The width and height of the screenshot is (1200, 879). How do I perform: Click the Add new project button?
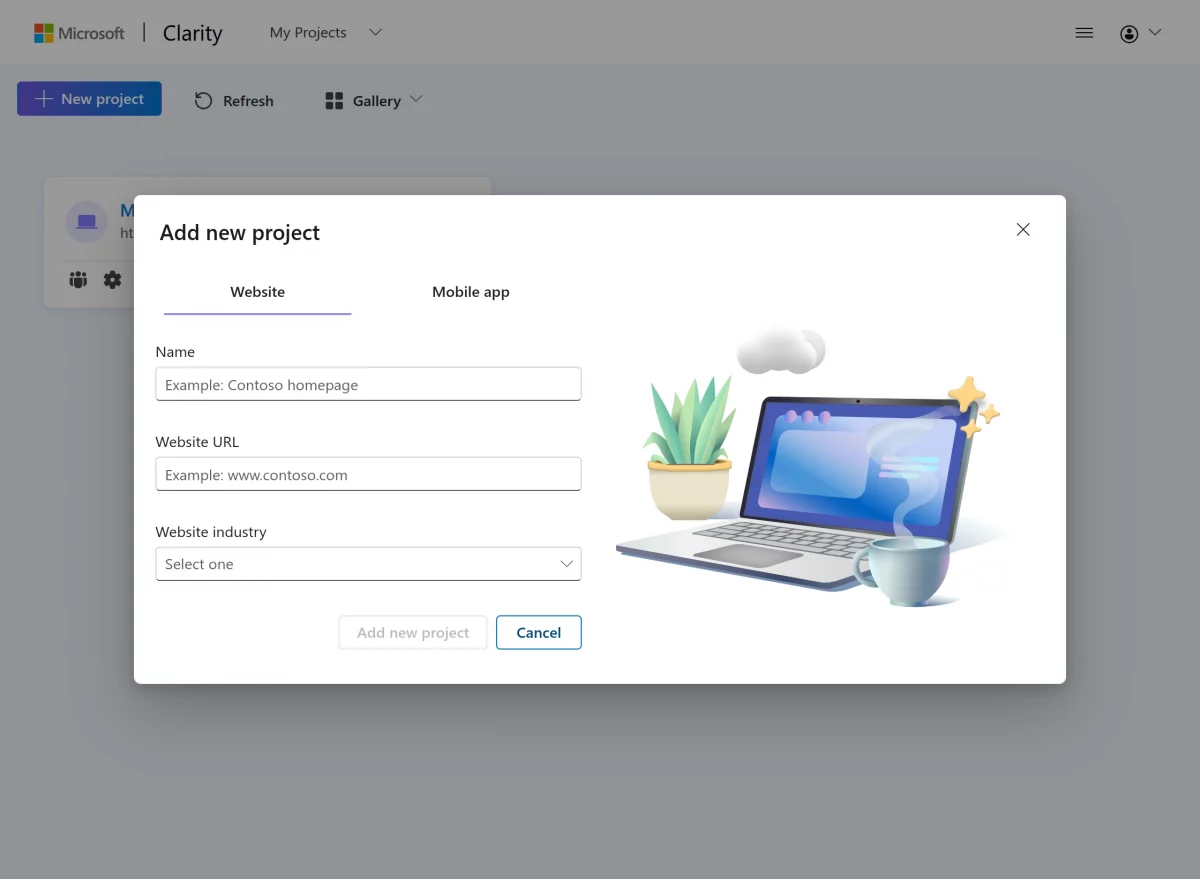coord(413,633)
